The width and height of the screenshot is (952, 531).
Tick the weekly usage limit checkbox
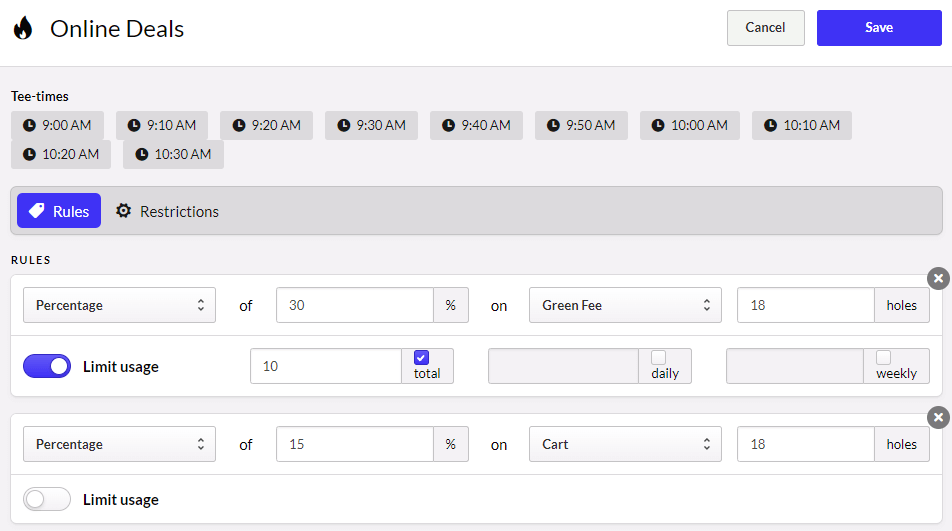pyautogui.click(x=883, y=357)
